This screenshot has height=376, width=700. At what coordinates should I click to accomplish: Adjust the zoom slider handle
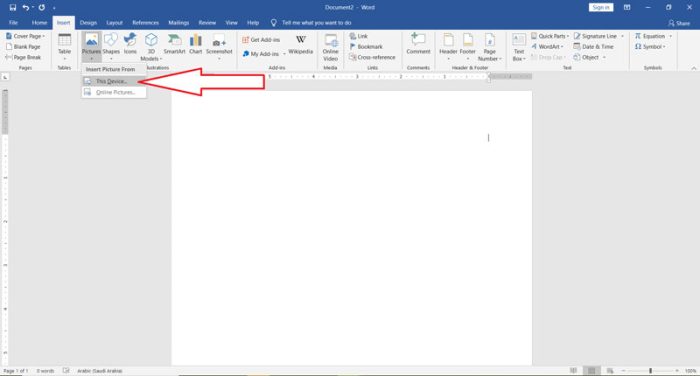click(650, 371)
